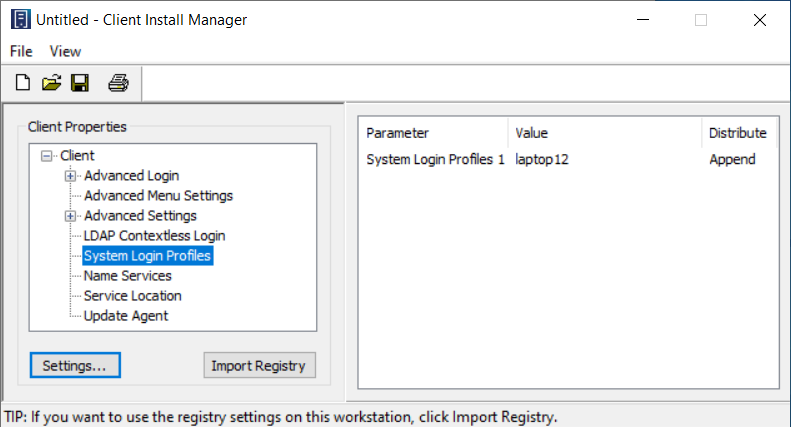791x427 pixels.
Task: Click the New file toolbar icon
Action: 23,83
